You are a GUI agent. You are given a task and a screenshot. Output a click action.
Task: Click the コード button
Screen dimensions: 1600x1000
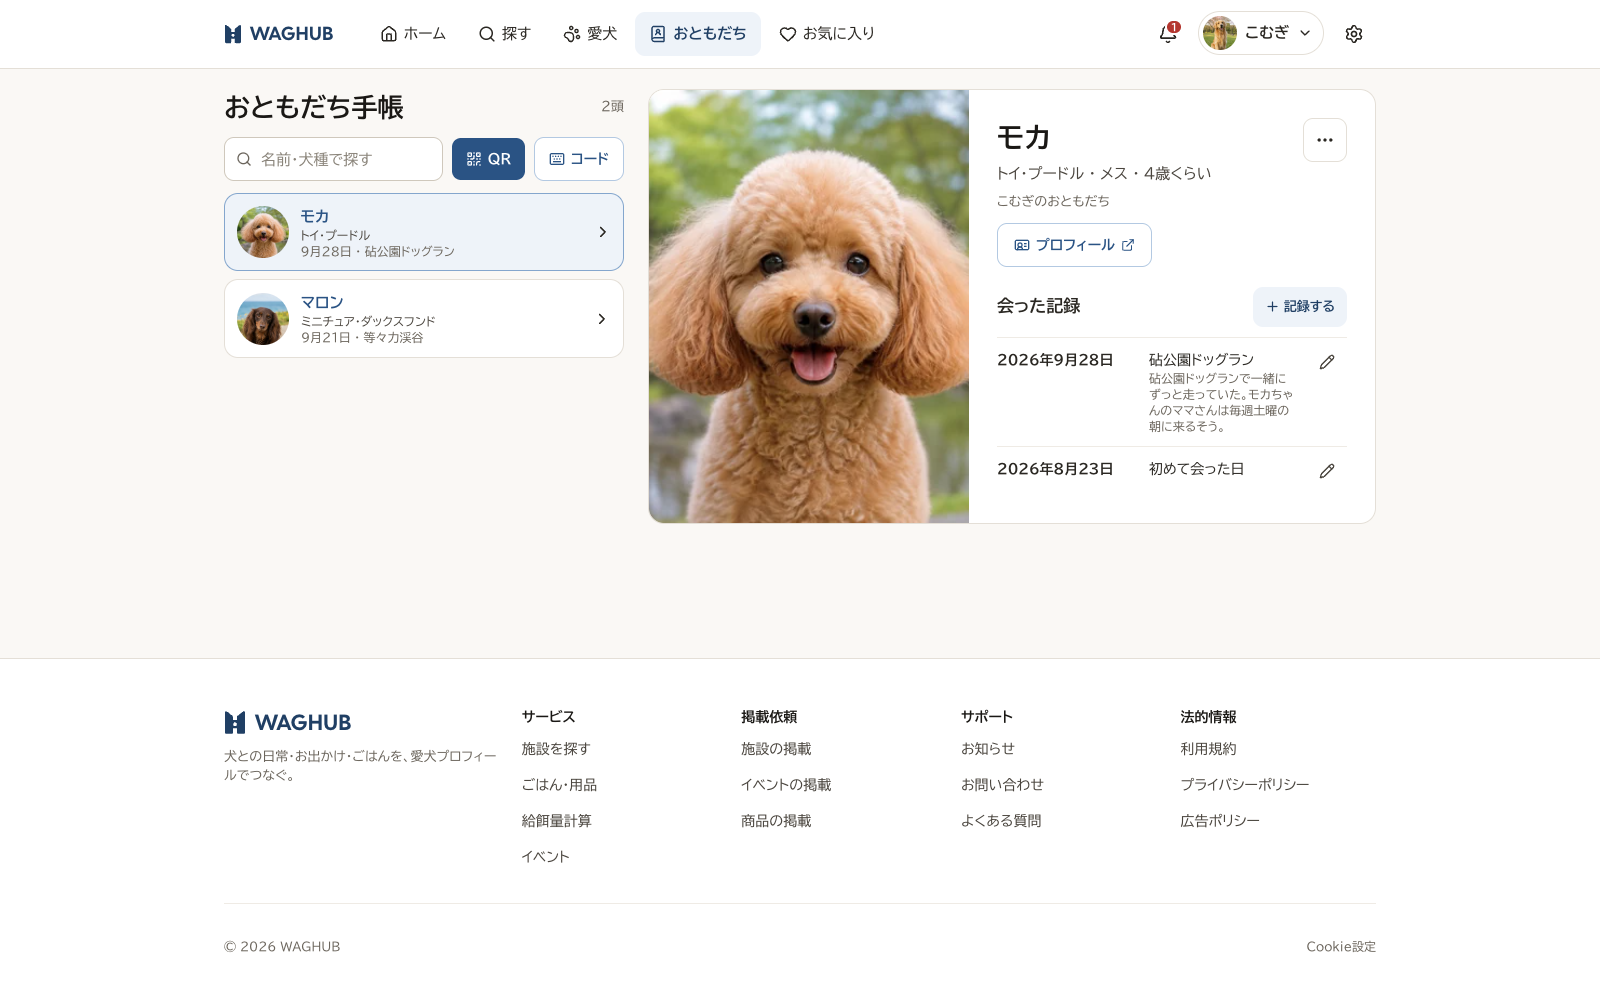[579, 159]
